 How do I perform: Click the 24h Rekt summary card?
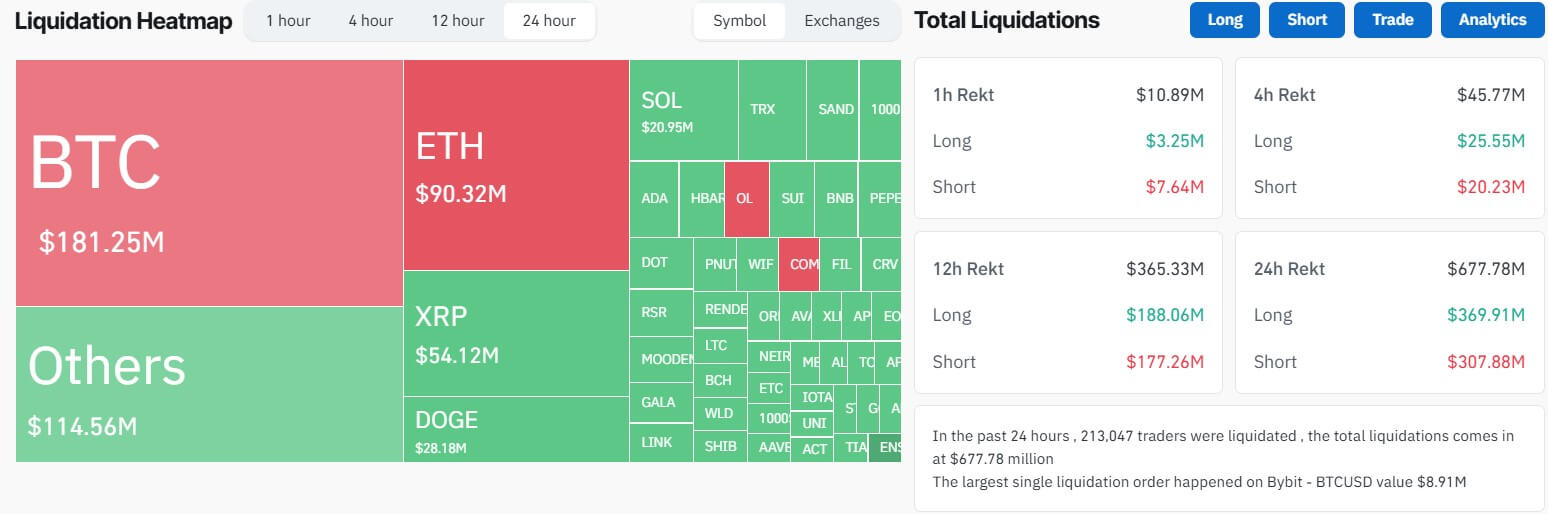click(x=1389, y=314)
